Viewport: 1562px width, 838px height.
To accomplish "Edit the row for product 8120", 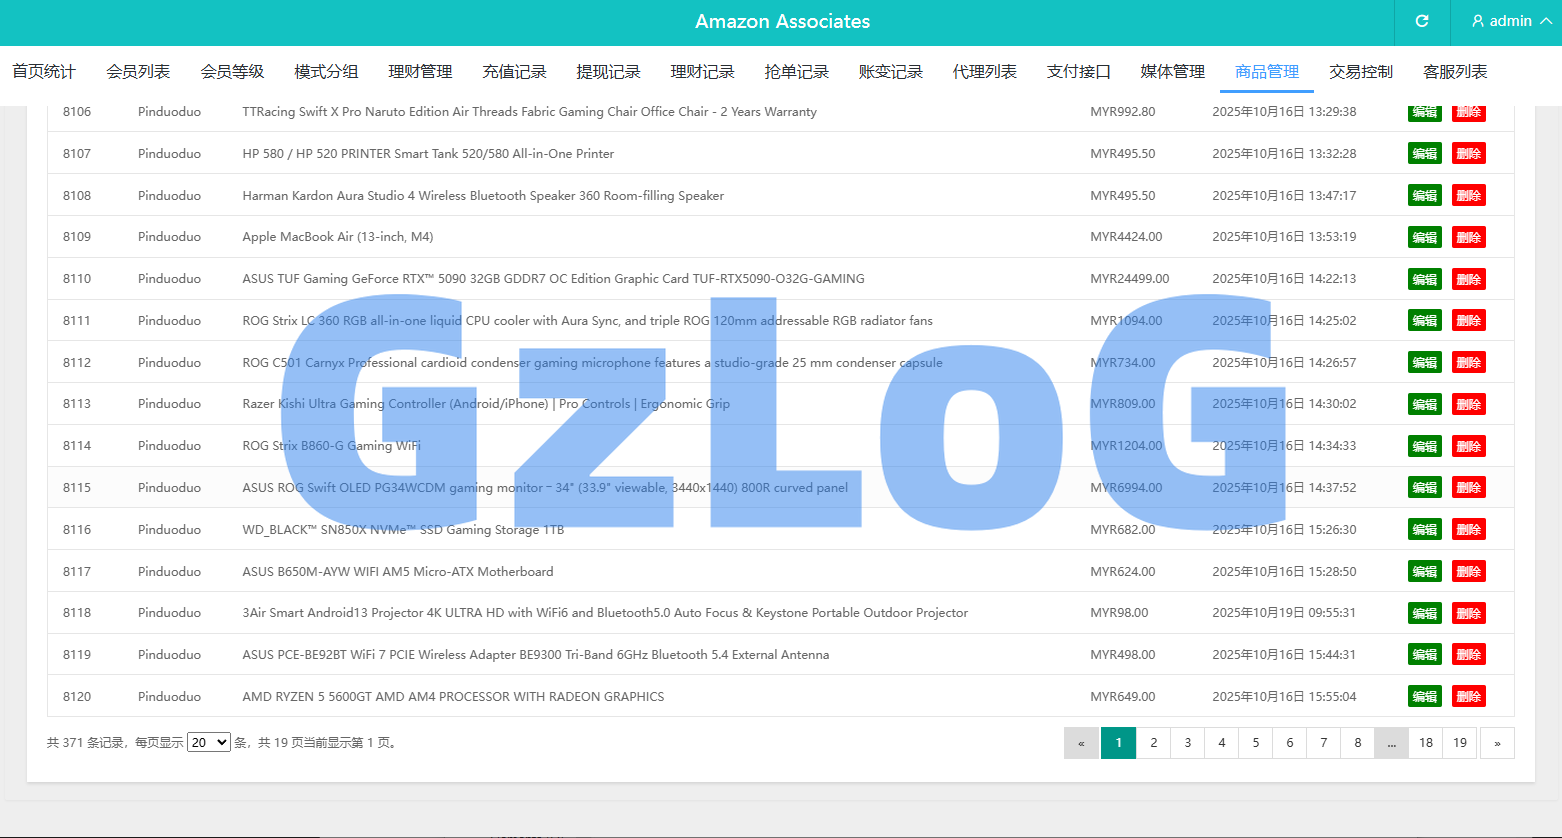I will point(1424,696).
